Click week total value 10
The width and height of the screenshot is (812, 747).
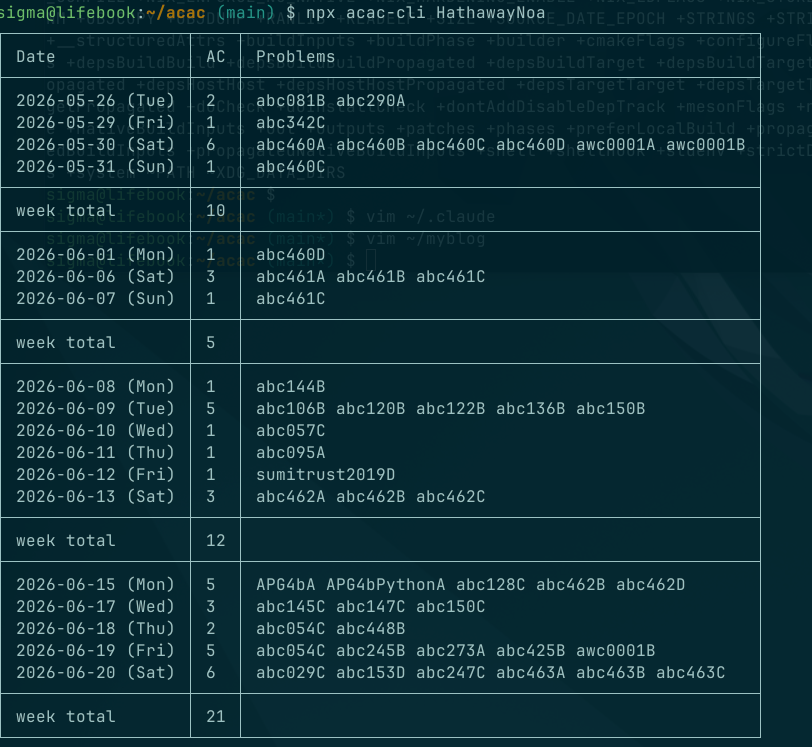(215, 211)
